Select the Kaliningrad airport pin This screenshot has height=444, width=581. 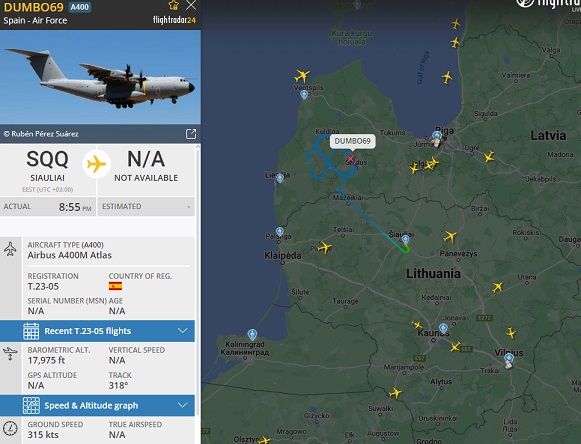252,335
